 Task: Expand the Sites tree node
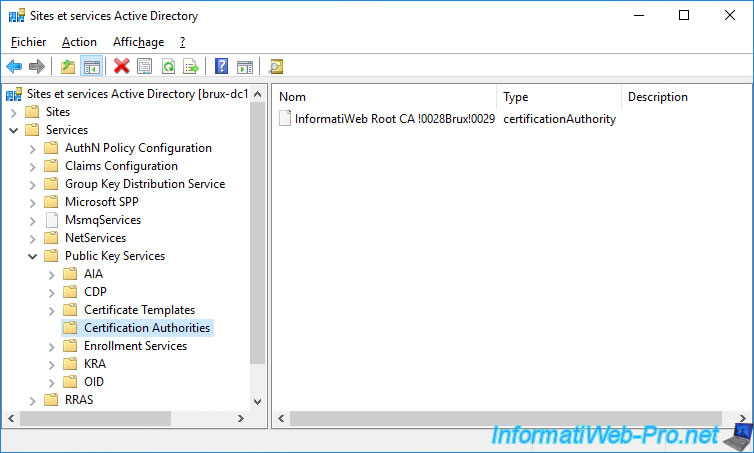click(x=13, y=112)
